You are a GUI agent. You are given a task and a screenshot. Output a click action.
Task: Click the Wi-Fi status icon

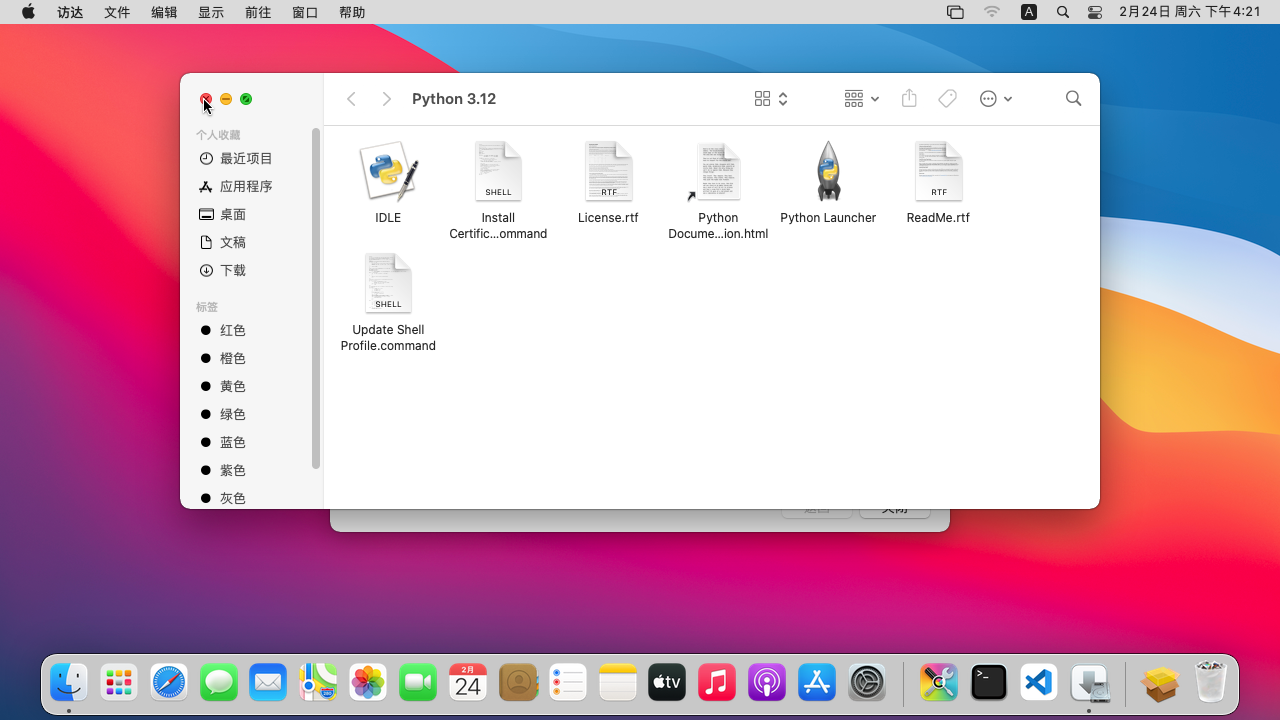point(992,12)
